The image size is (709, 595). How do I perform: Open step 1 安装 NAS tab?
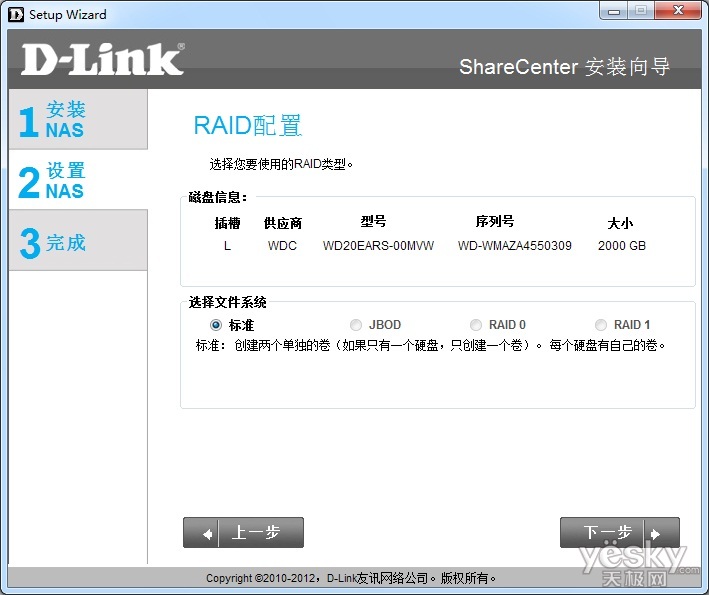tap(78, 119)
